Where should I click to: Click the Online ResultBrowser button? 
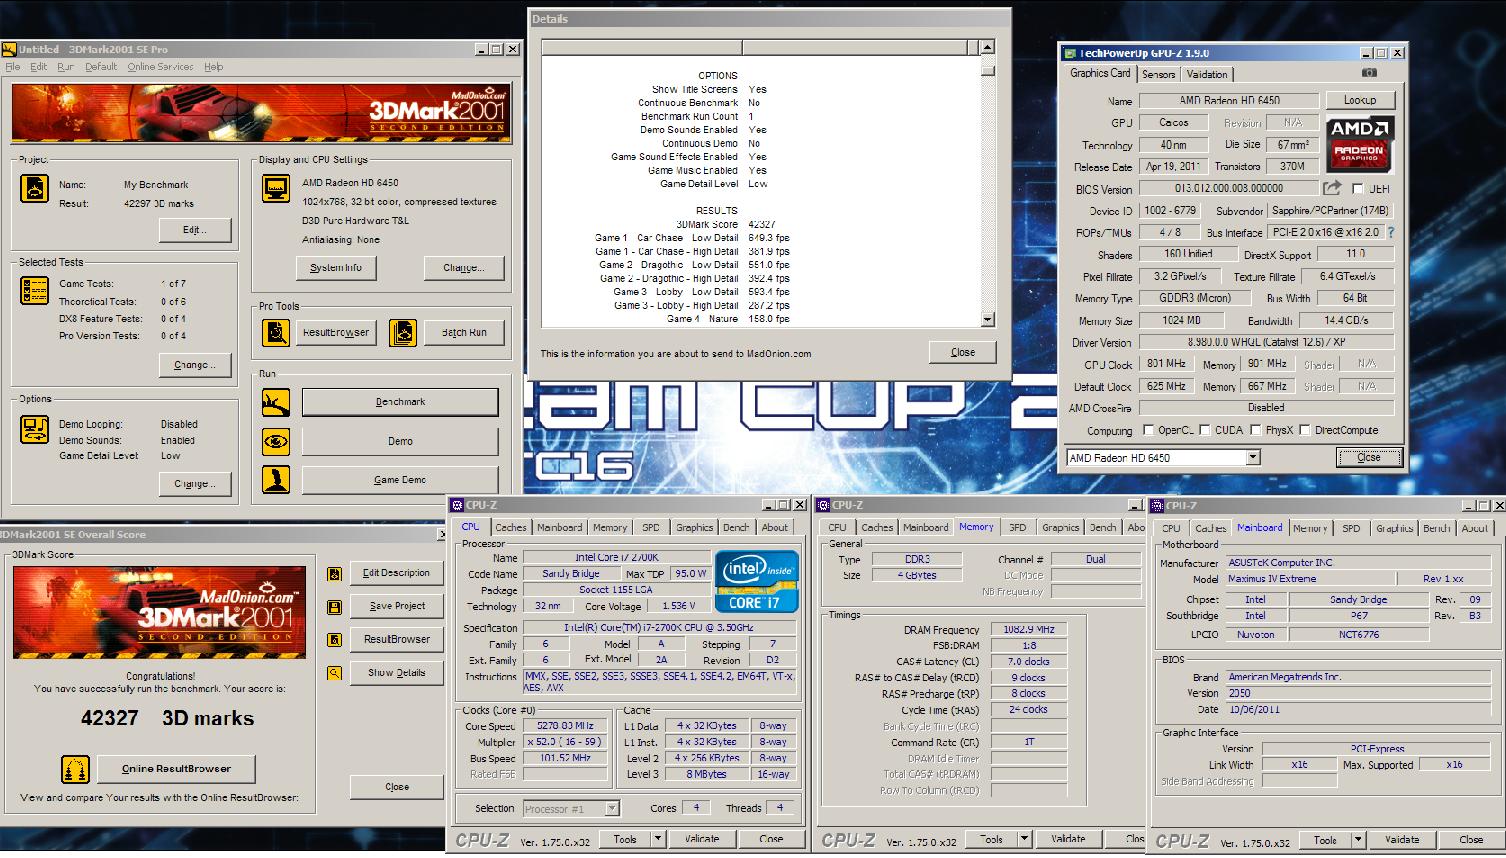tap(176, 769)
